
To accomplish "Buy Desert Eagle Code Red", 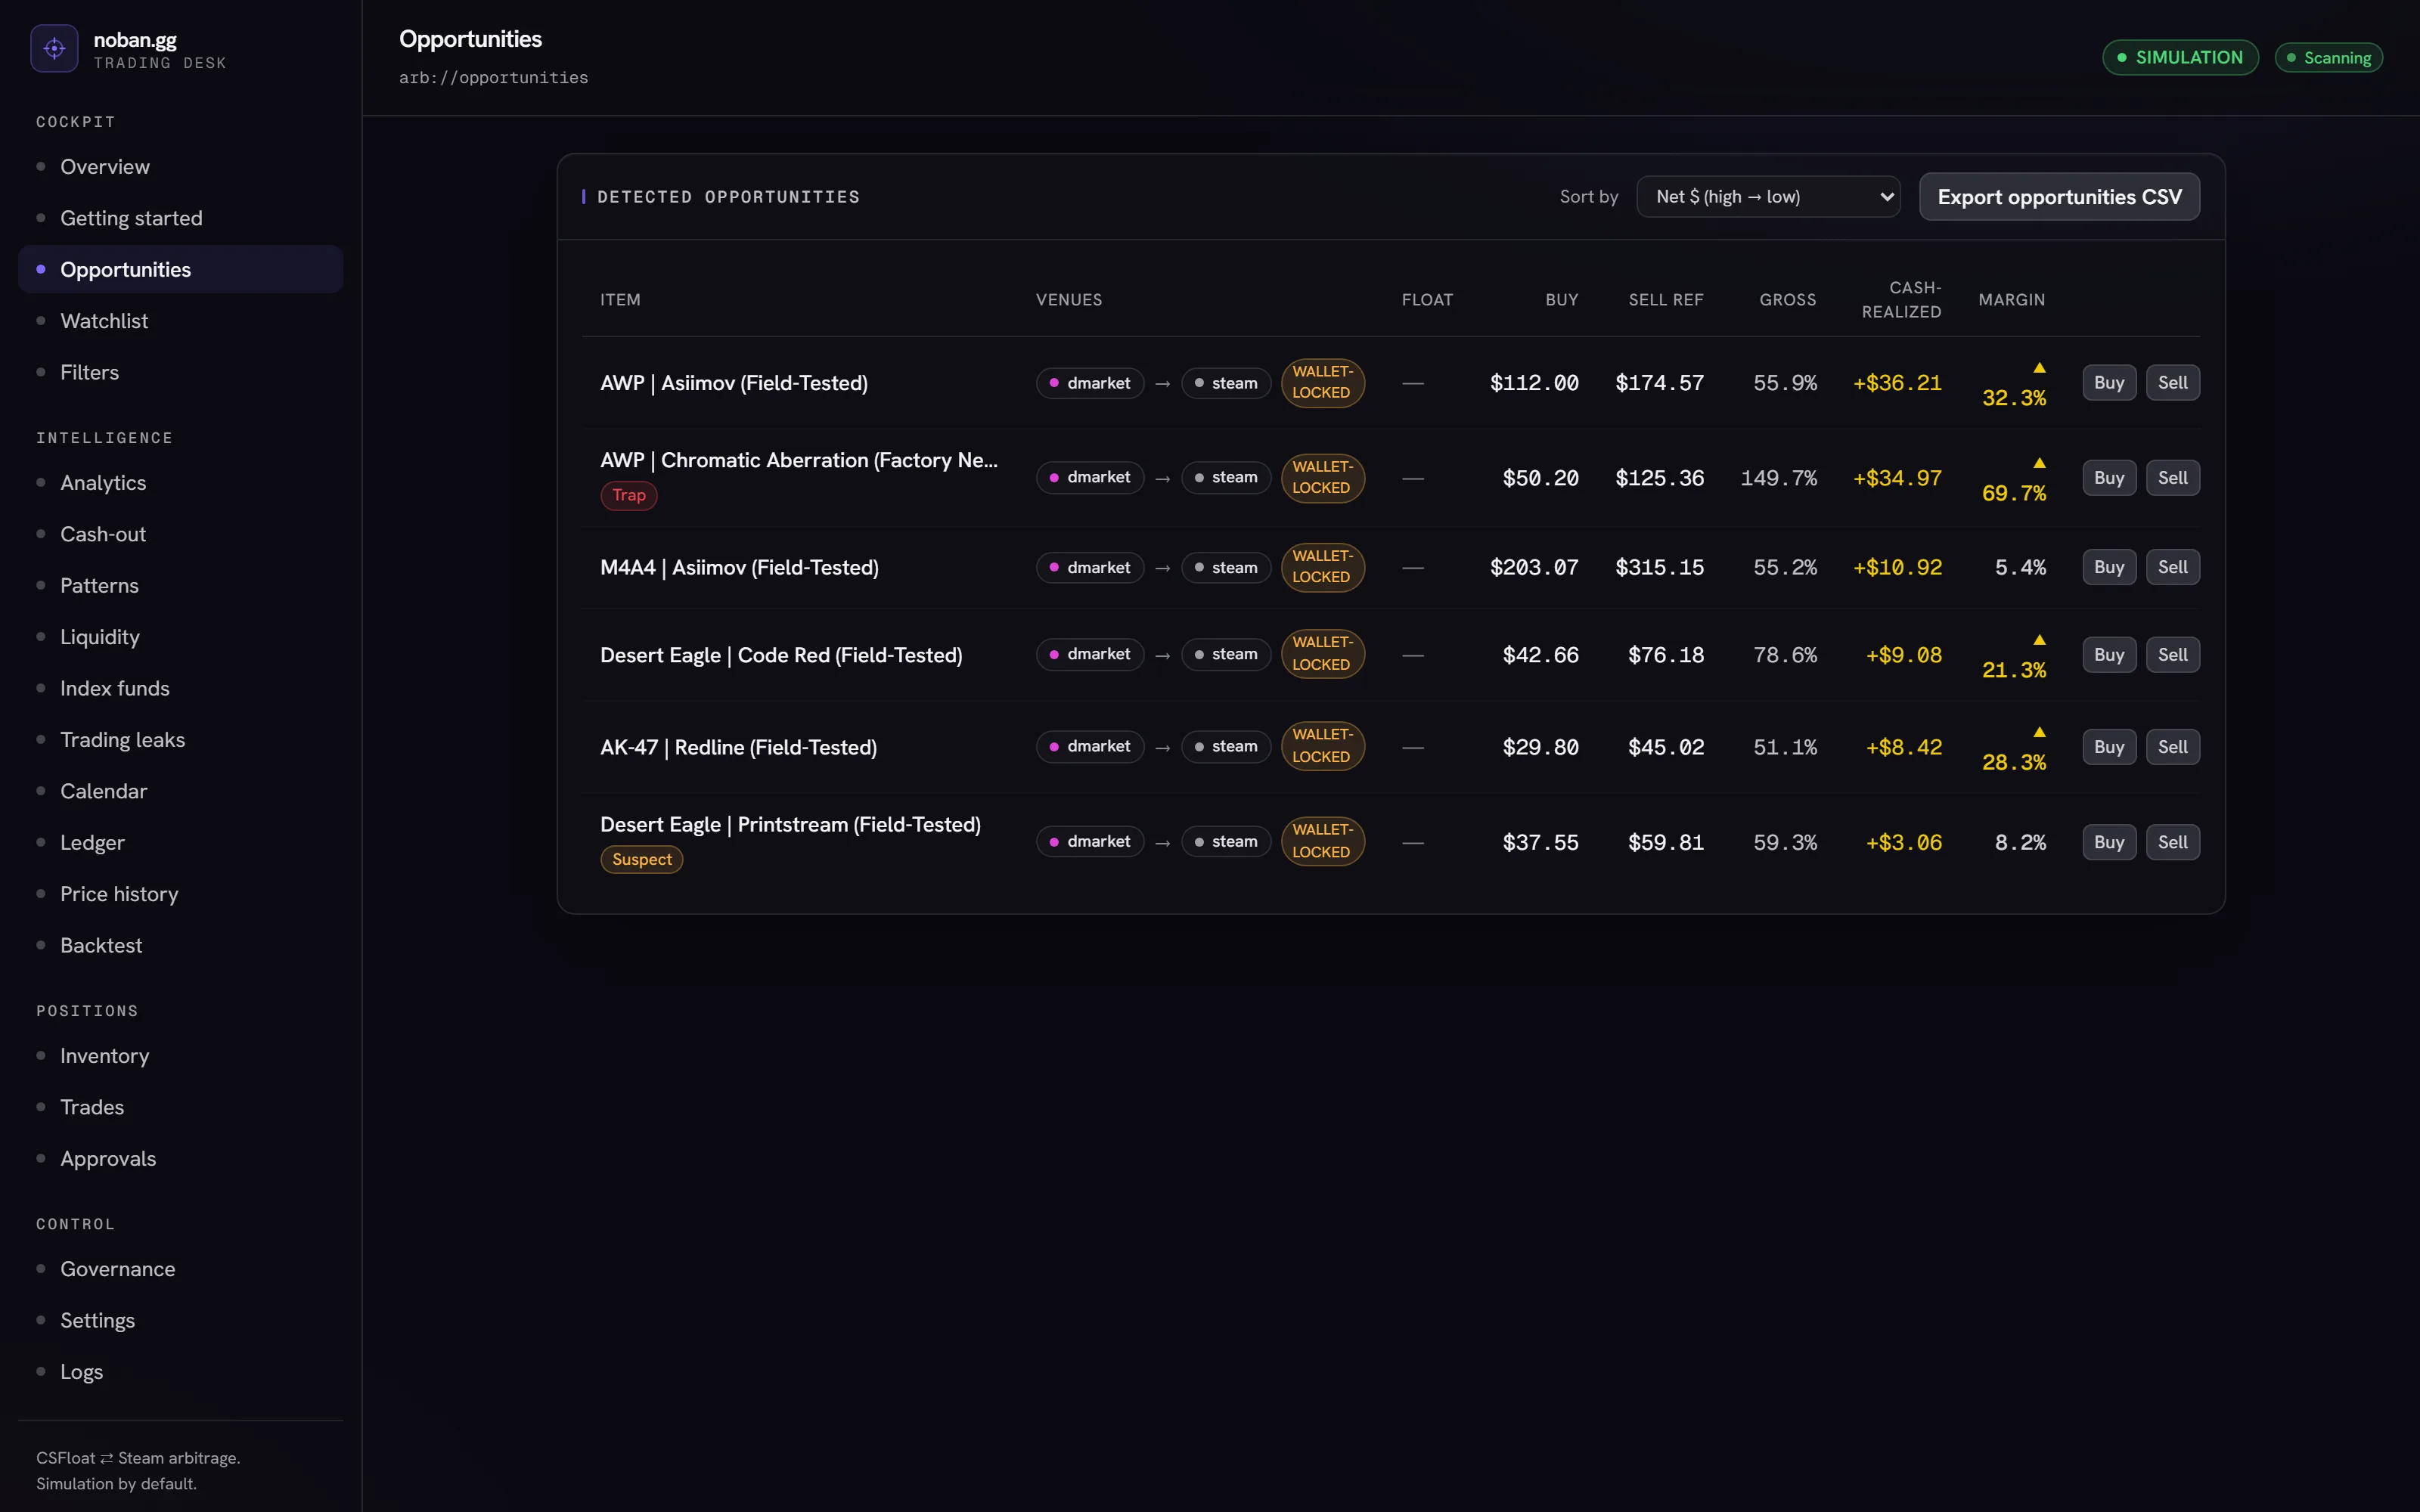I will click(x=2109, y=655).
